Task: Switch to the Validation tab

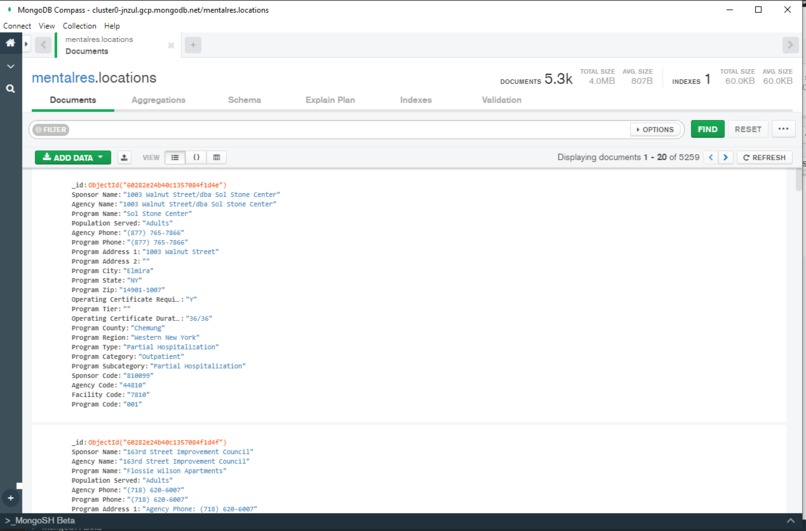Action: (502, 100)
